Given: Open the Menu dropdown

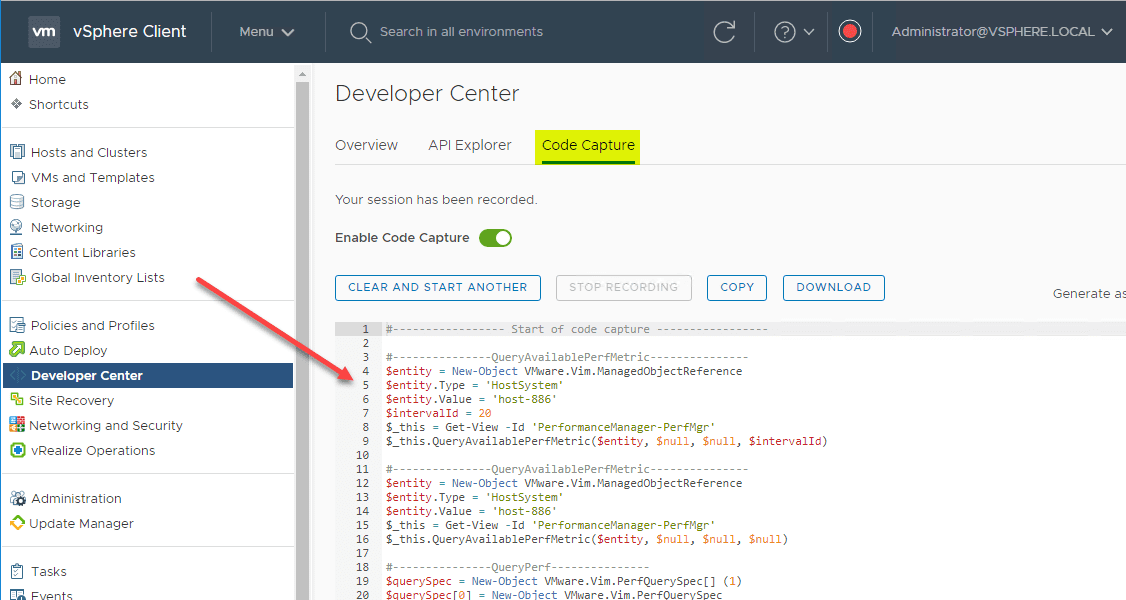Looking at the screenshot, I should [x=266, y=32].
